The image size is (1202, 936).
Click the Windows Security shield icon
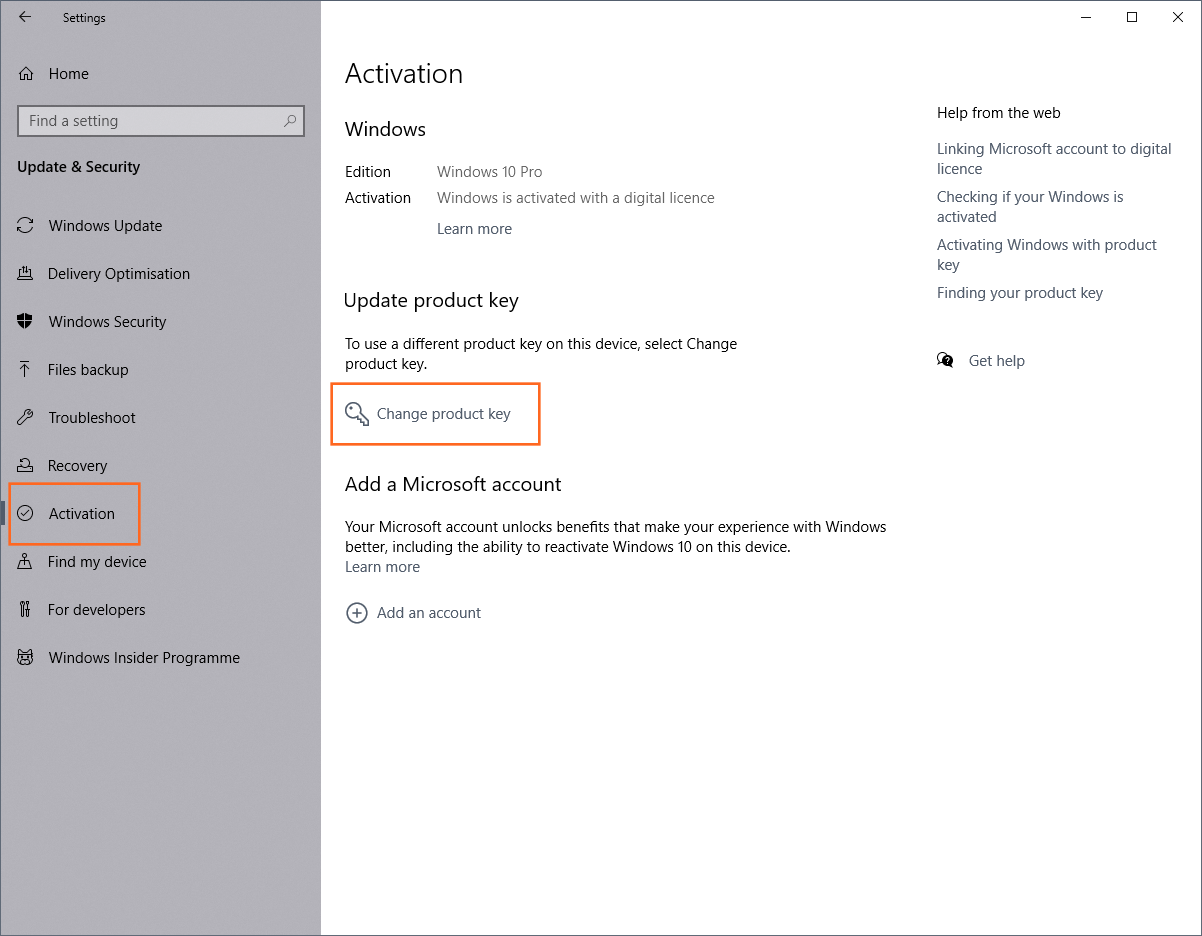(27, 322)
